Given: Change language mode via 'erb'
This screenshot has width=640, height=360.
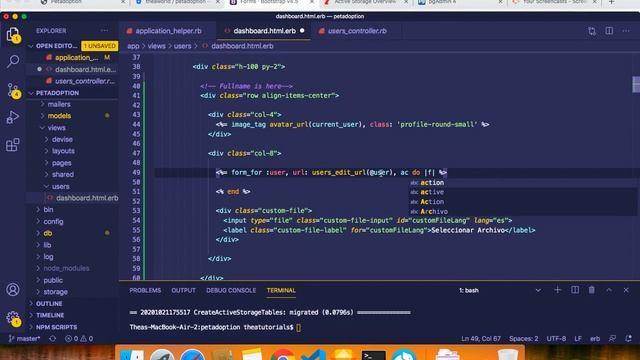Looking at the screenshot, I should 595,339.
